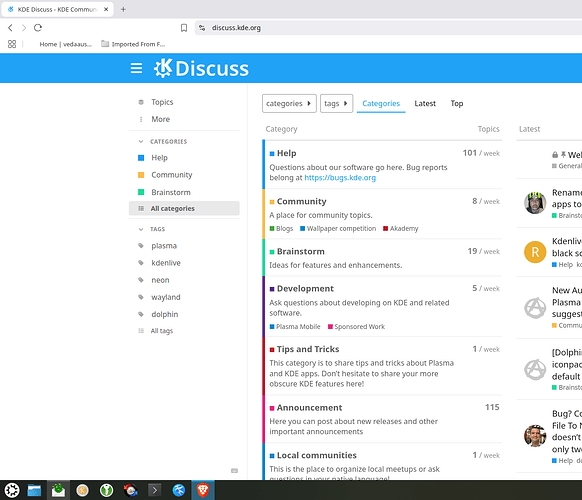This screenshot has width=582, height=500.
Task: Open site settings icon in address bar
Action: pos(202,28)
